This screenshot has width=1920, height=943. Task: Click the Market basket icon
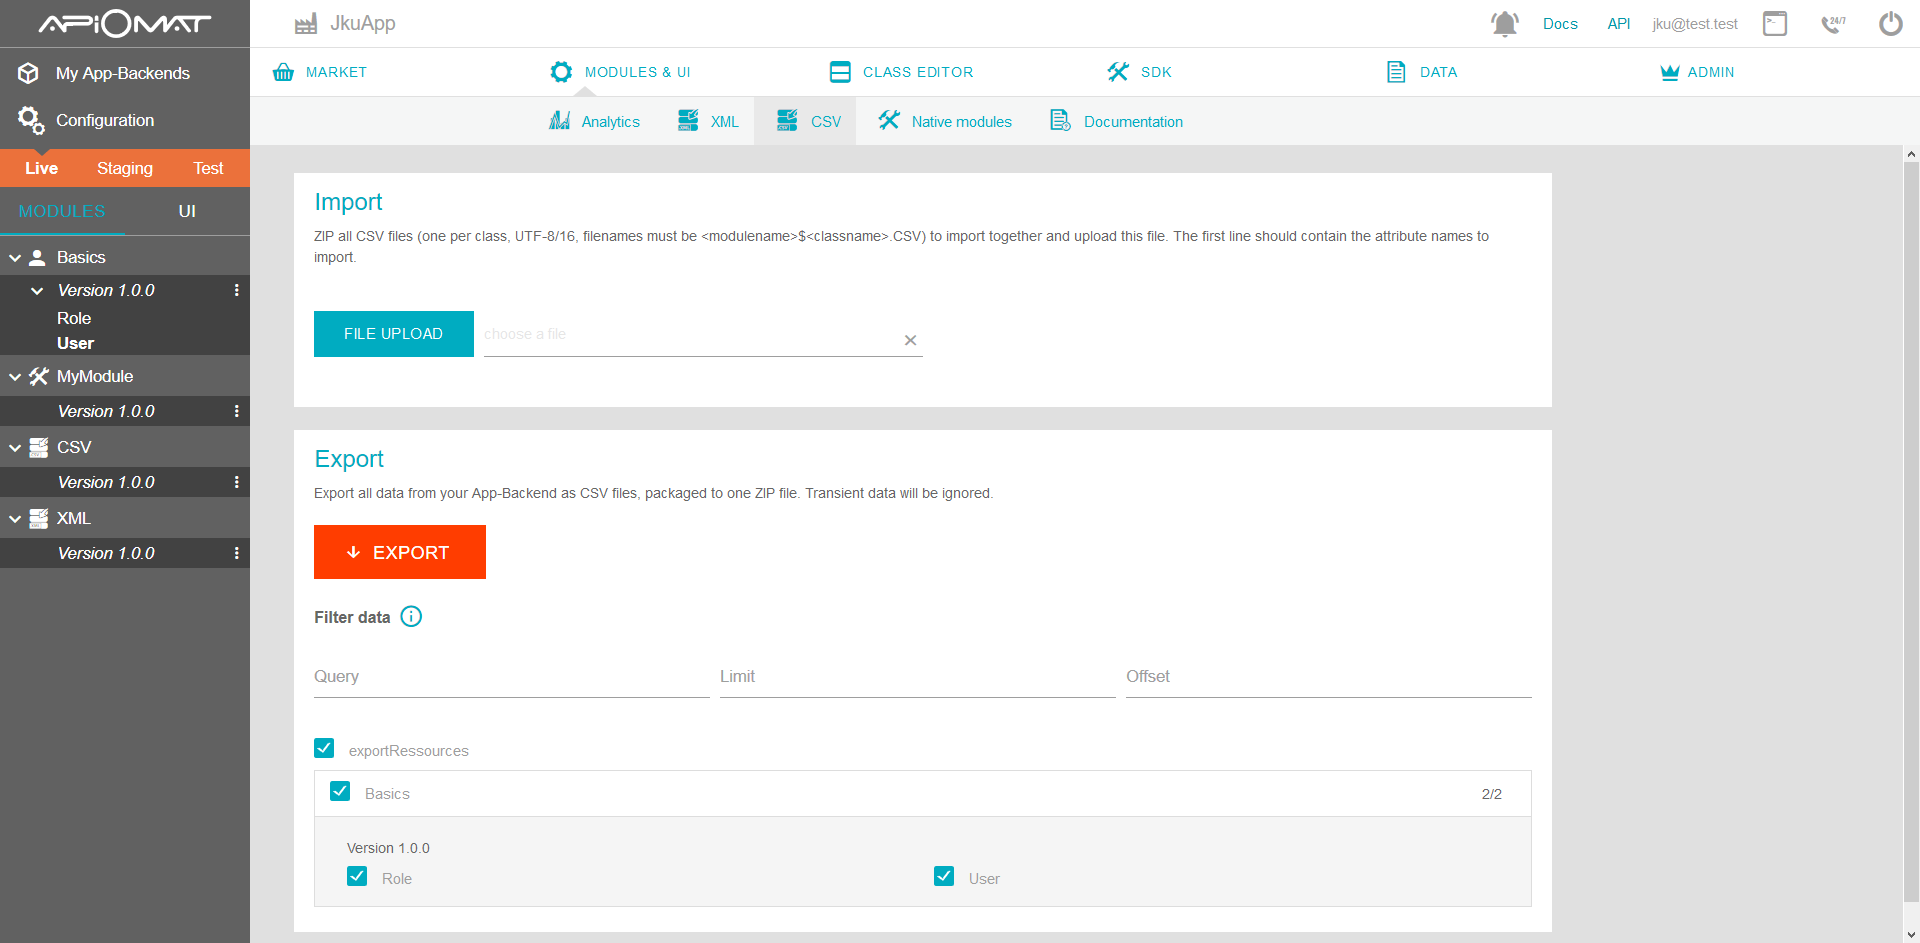click(x=284, y=72)
